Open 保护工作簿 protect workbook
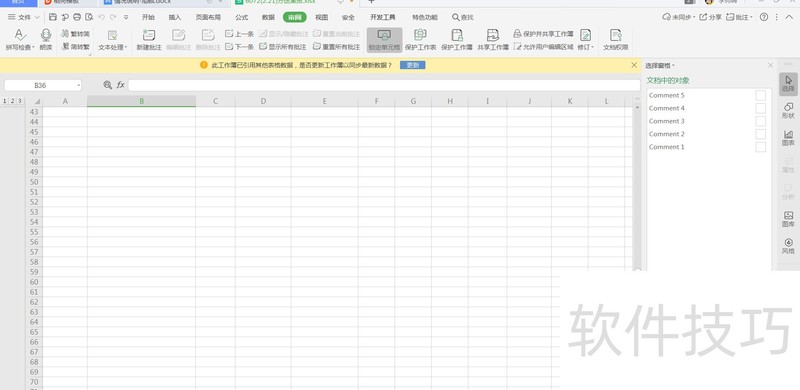Image resolution: width=800 pixels, height=390 pixels. (457, 40)
